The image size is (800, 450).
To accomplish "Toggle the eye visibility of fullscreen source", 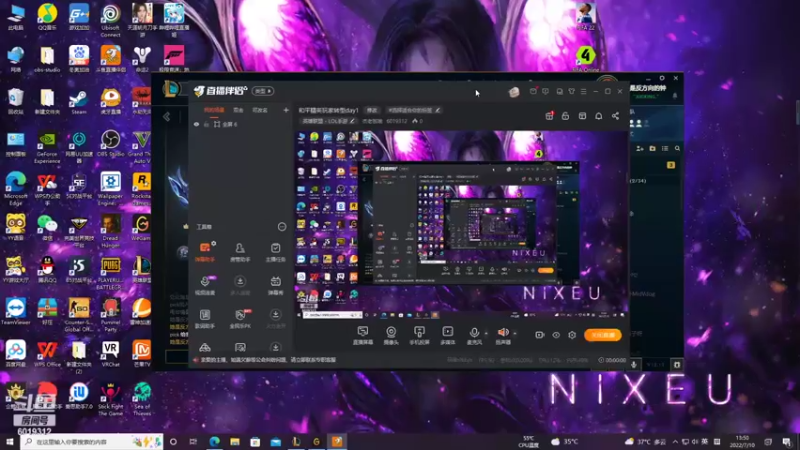I will [x=196, y=124].
